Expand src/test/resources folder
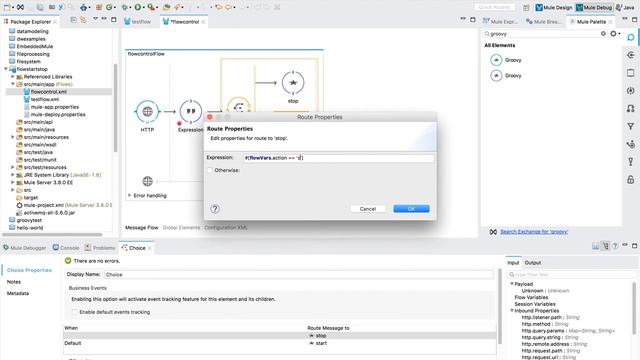Image resolution: width=640 pixels, height=360 pixels. [x=13, y=167]
